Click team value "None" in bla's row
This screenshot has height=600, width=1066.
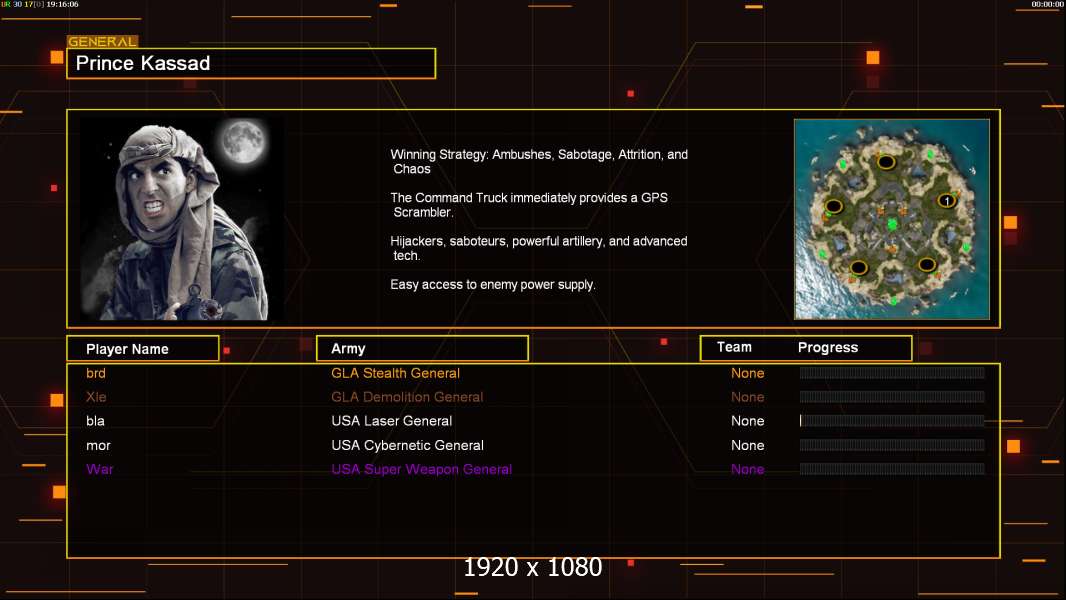click(x=748, y=421)
